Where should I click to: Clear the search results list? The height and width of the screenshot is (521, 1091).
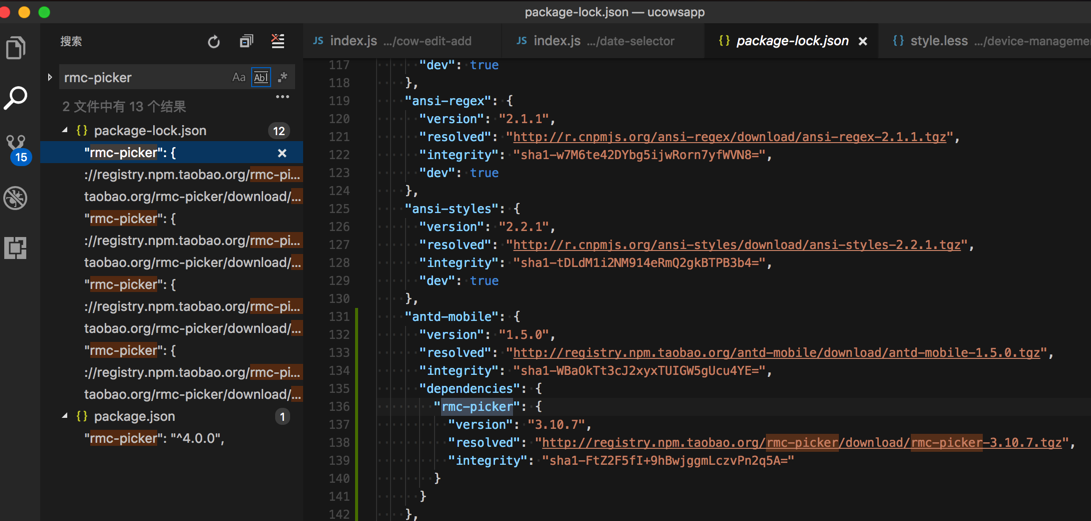coord(278,41)
